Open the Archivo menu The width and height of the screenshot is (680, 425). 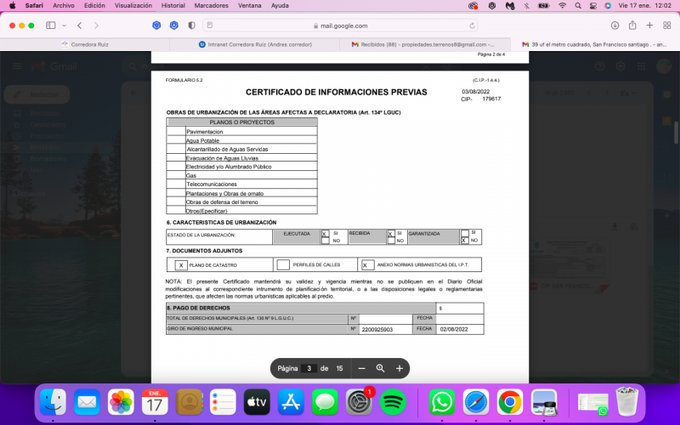tap(63, 6)
